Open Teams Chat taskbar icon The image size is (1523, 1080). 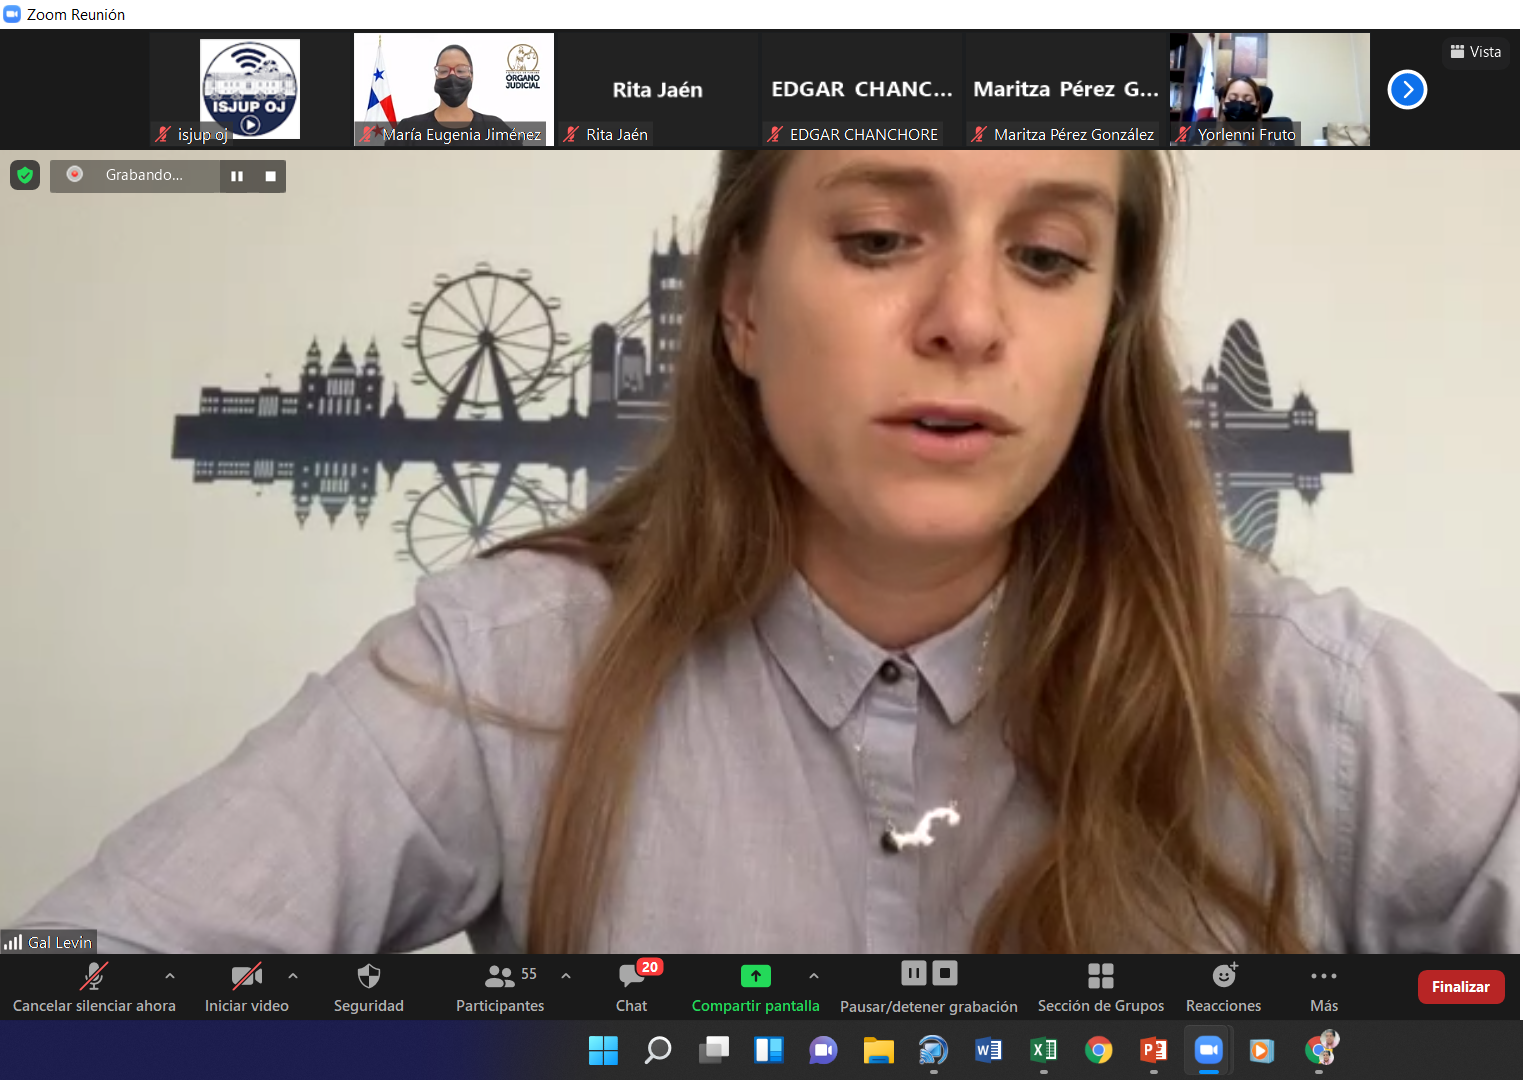coord(824,1050)
